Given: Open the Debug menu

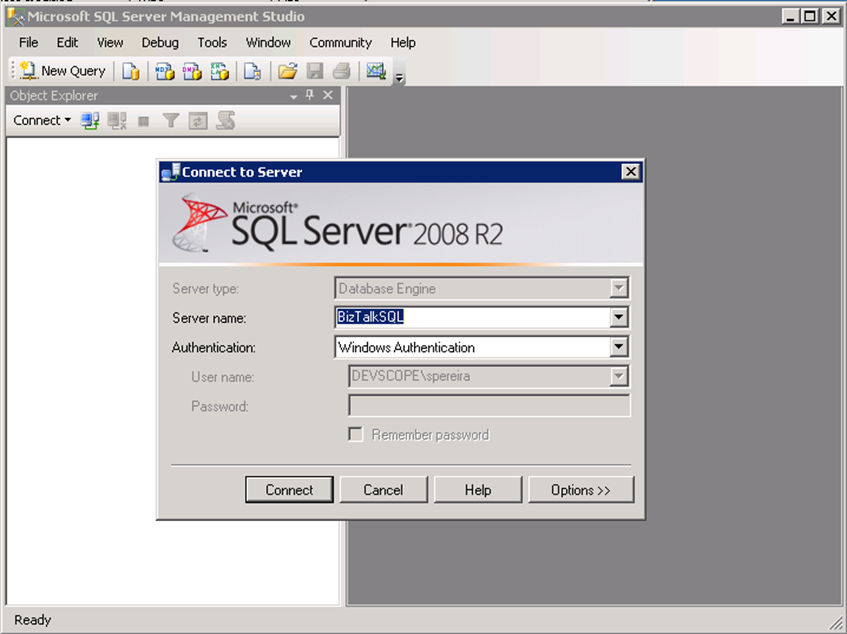Looking at the screenshot, I should point(160,42).
